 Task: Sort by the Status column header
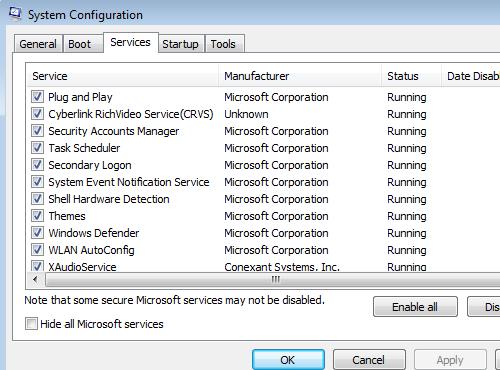(412, 76)
